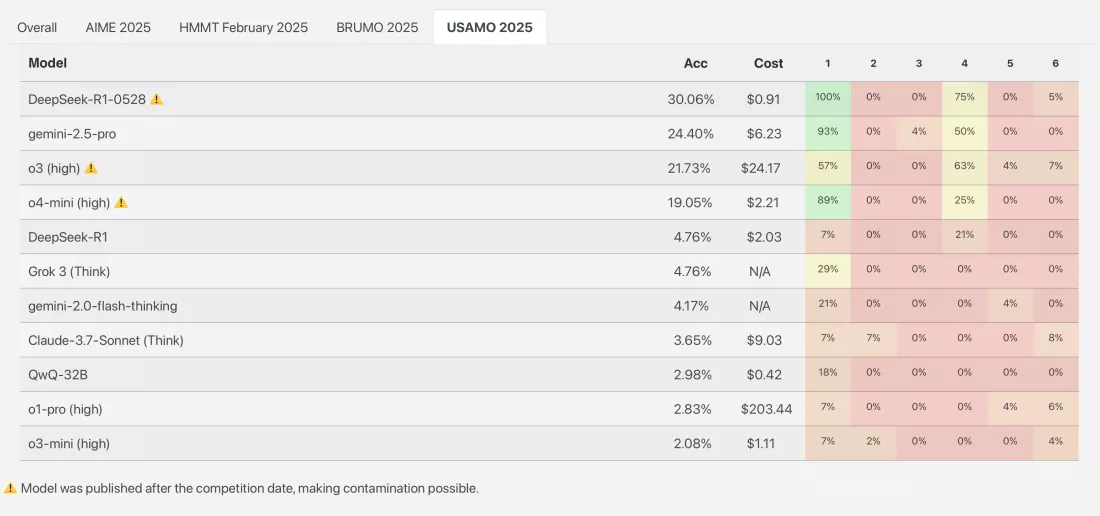The width and height of the screenshot is (1100, 516).
Task: Select the Claude-3.7-Sonnet (Think) row
Action: [549, 340]
